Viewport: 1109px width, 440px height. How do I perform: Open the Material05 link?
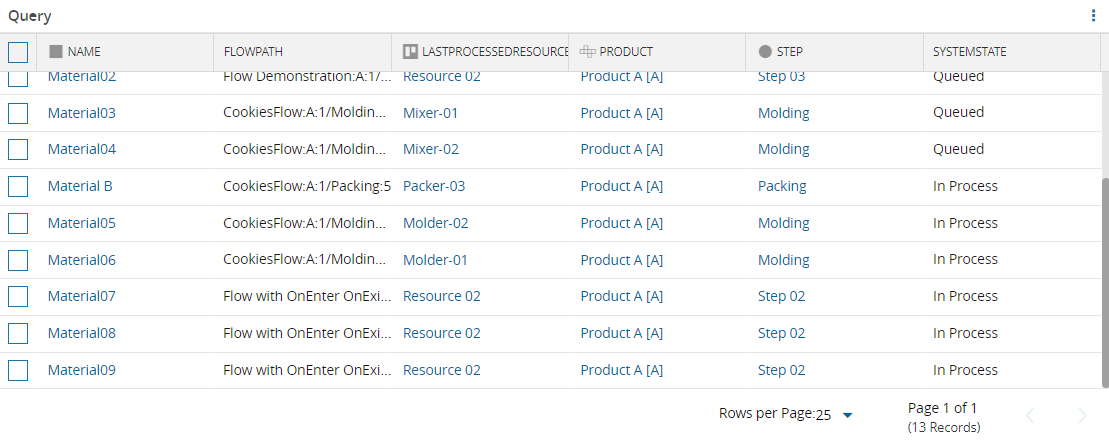tap(81, 223)
